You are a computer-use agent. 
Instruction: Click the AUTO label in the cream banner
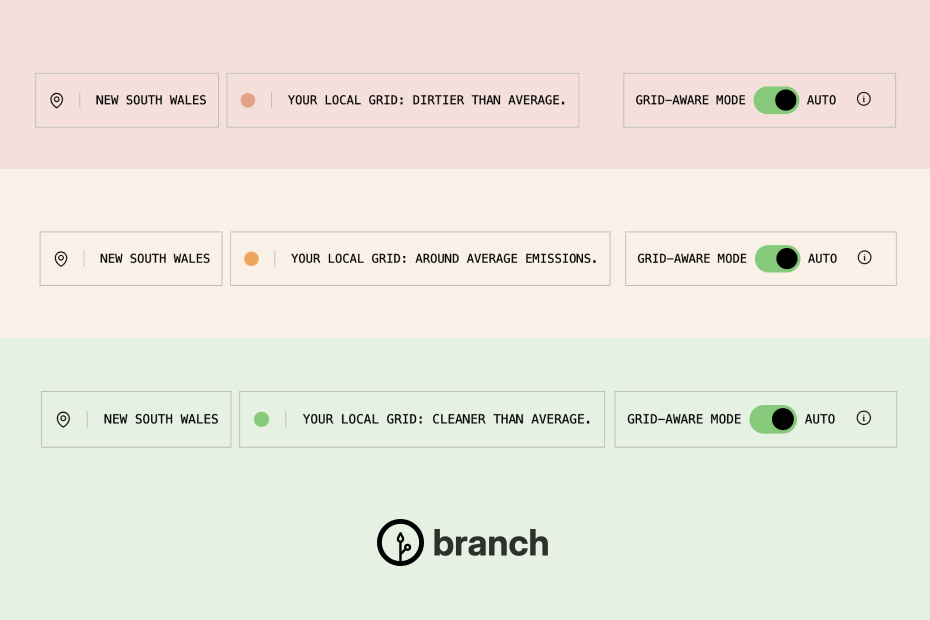pyautogui.click(x=822, y=259)
